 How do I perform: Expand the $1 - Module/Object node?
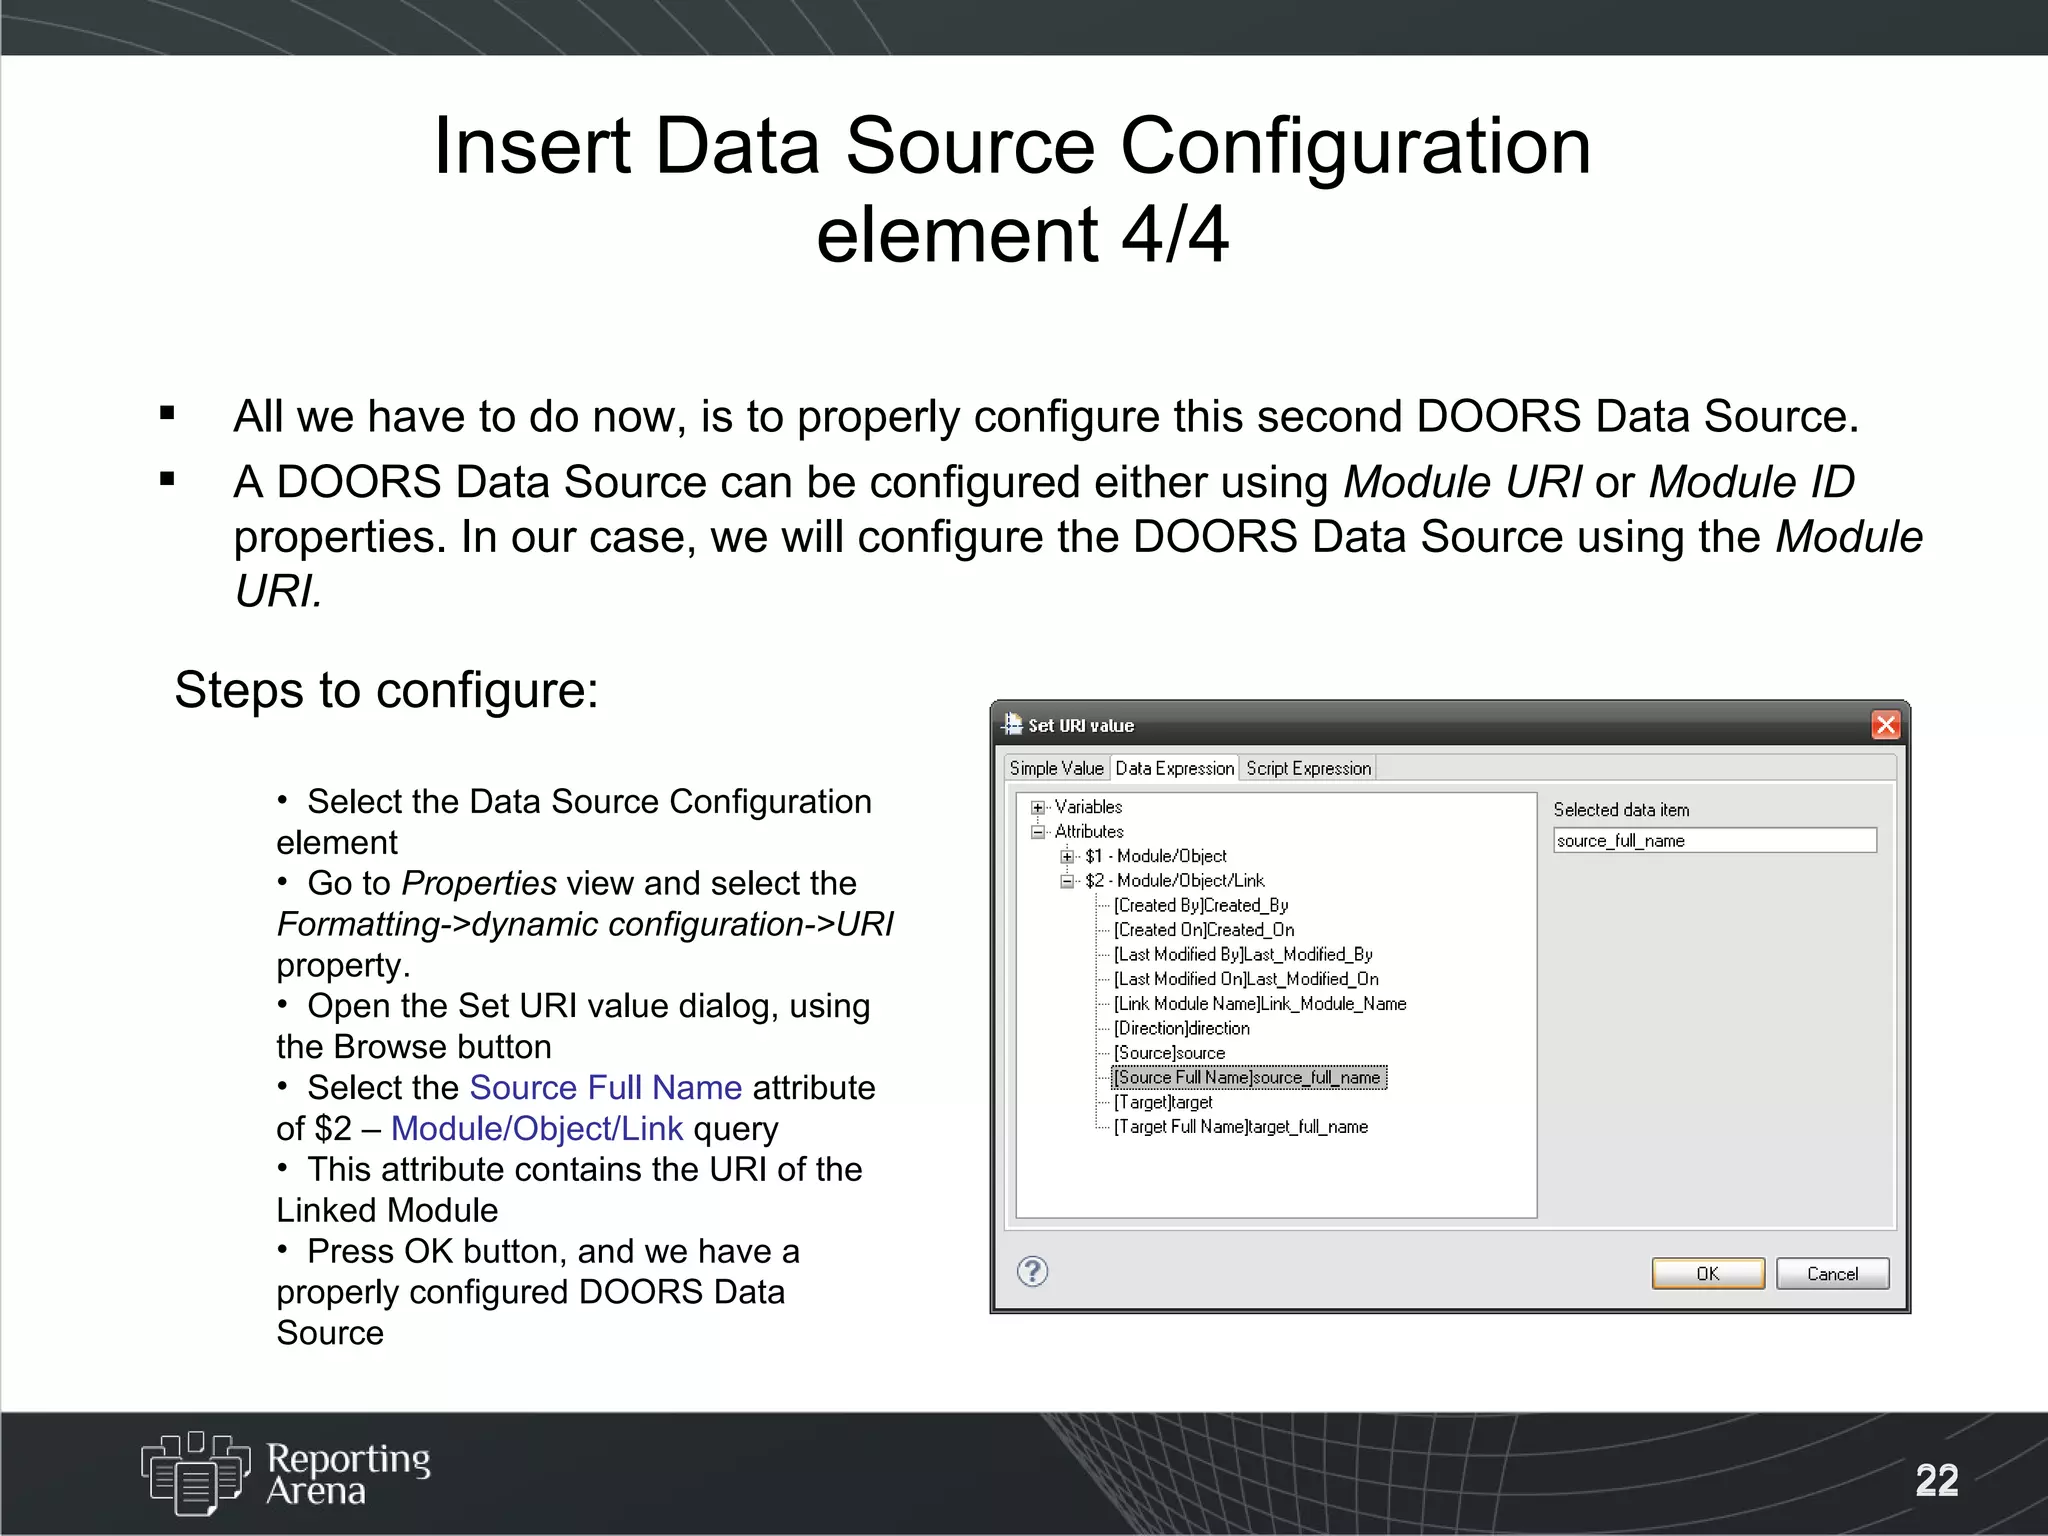click(1067, 857)
